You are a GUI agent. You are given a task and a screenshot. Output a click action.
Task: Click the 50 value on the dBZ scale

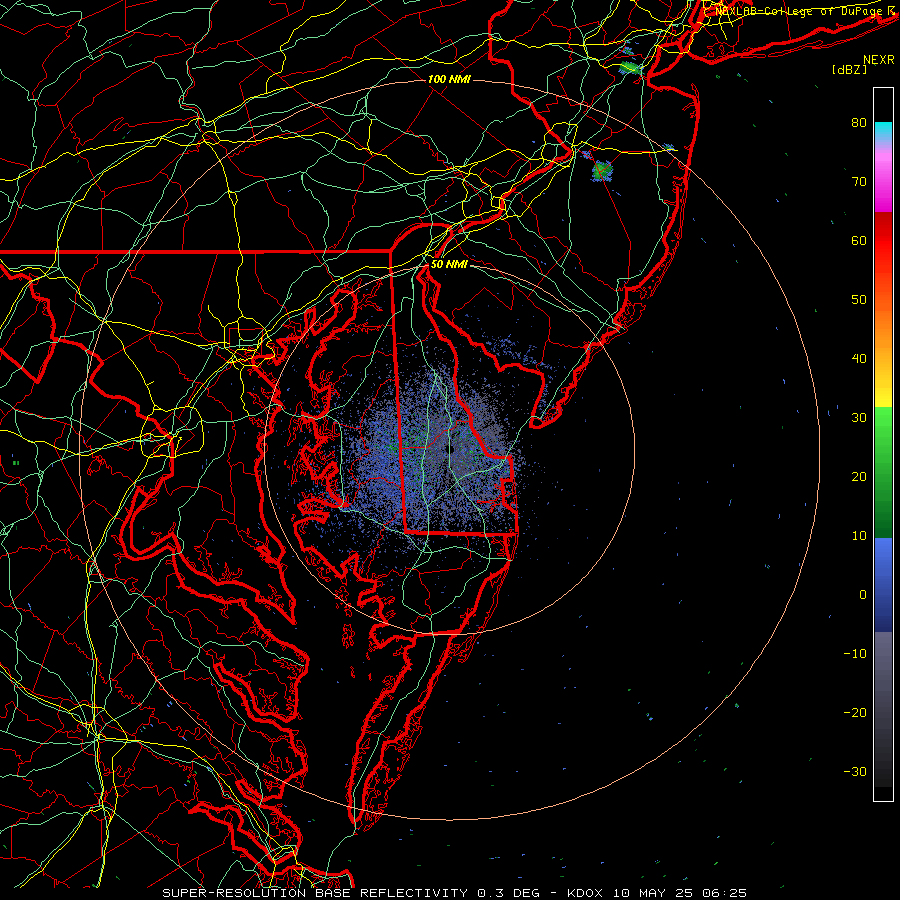pos(859,300)
